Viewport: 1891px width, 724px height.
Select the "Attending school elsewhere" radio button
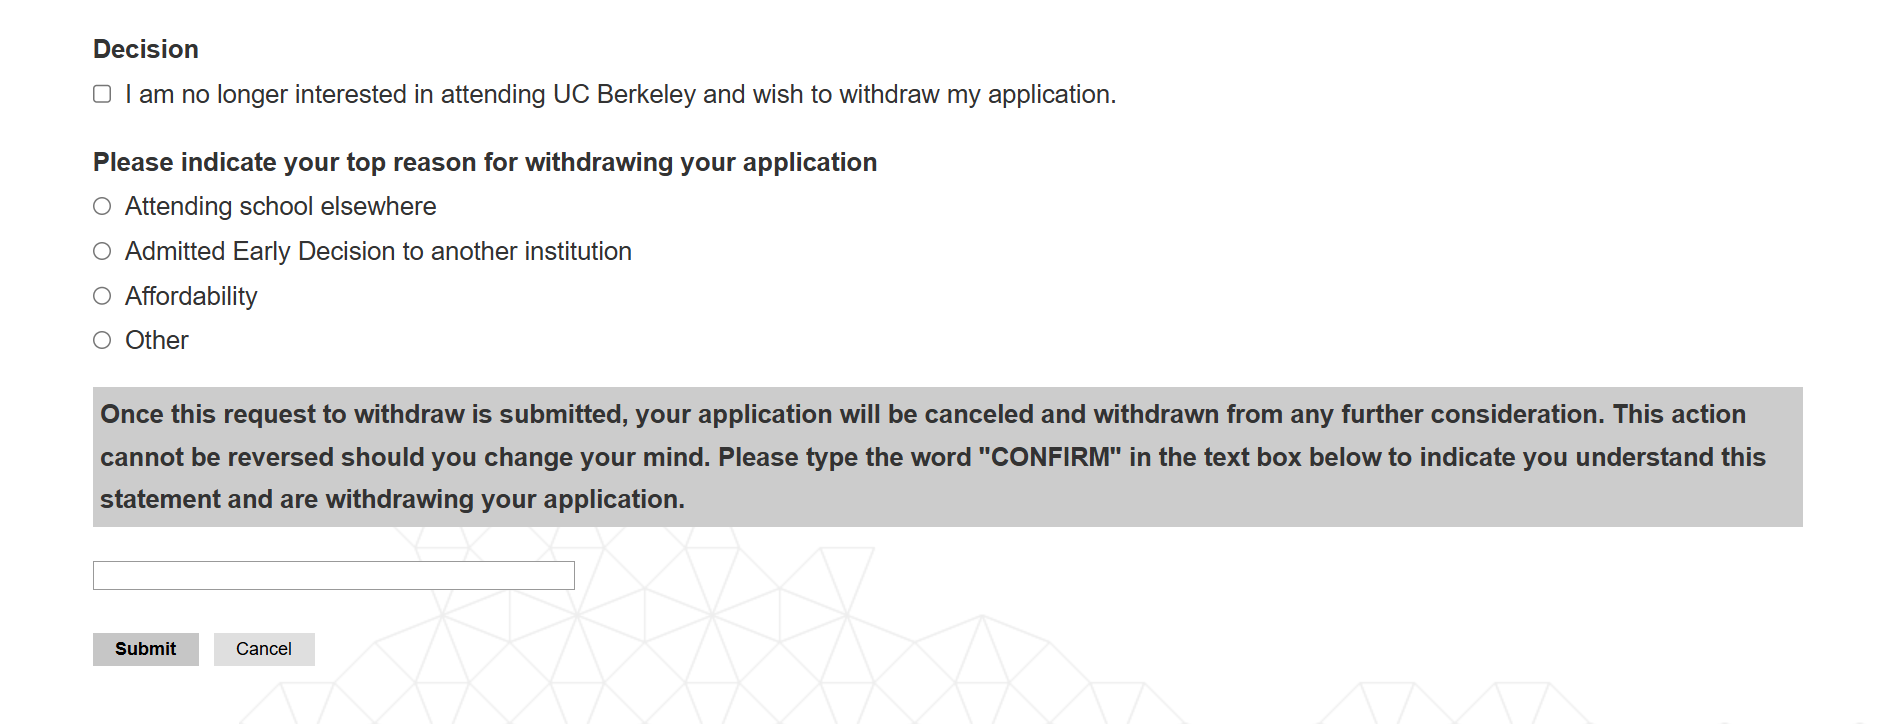tap(102, 206)
